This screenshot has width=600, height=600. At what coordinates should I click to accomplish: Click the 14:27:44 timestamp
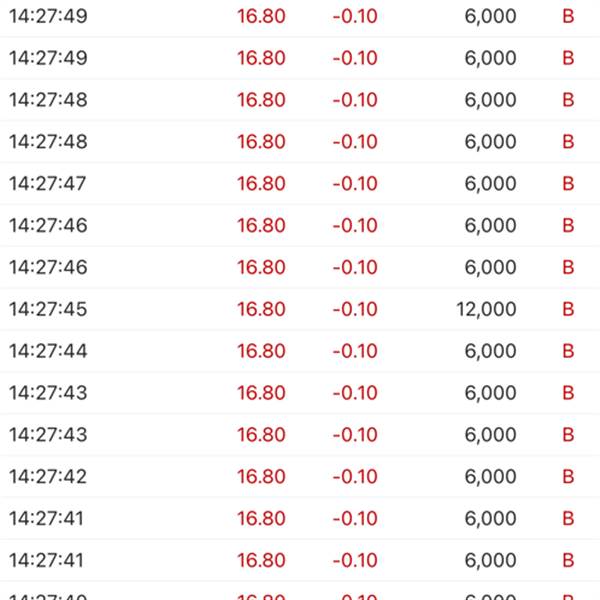click(x=48, y=351)
